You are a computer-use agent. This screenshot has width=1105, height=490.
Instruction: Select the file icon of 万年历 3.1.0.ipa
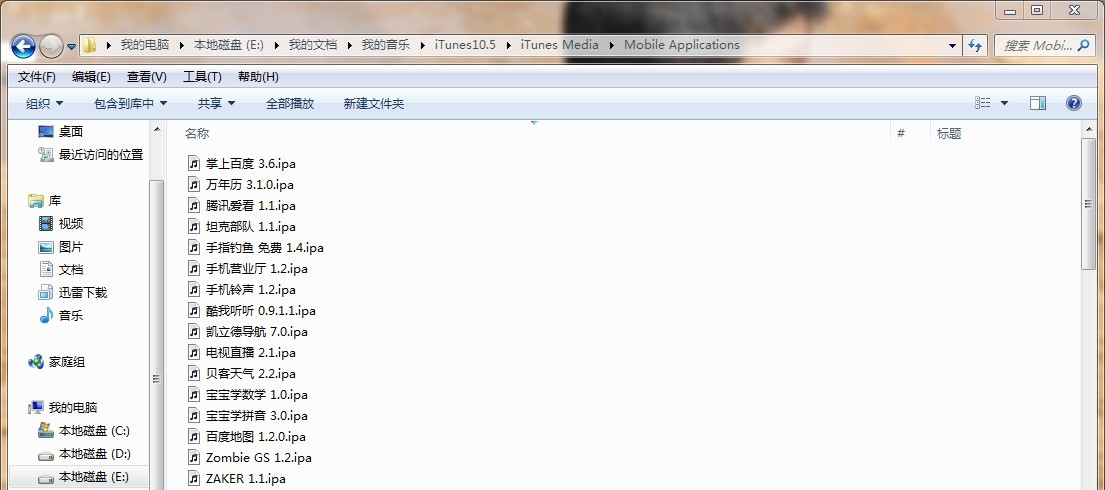[194, 184]
